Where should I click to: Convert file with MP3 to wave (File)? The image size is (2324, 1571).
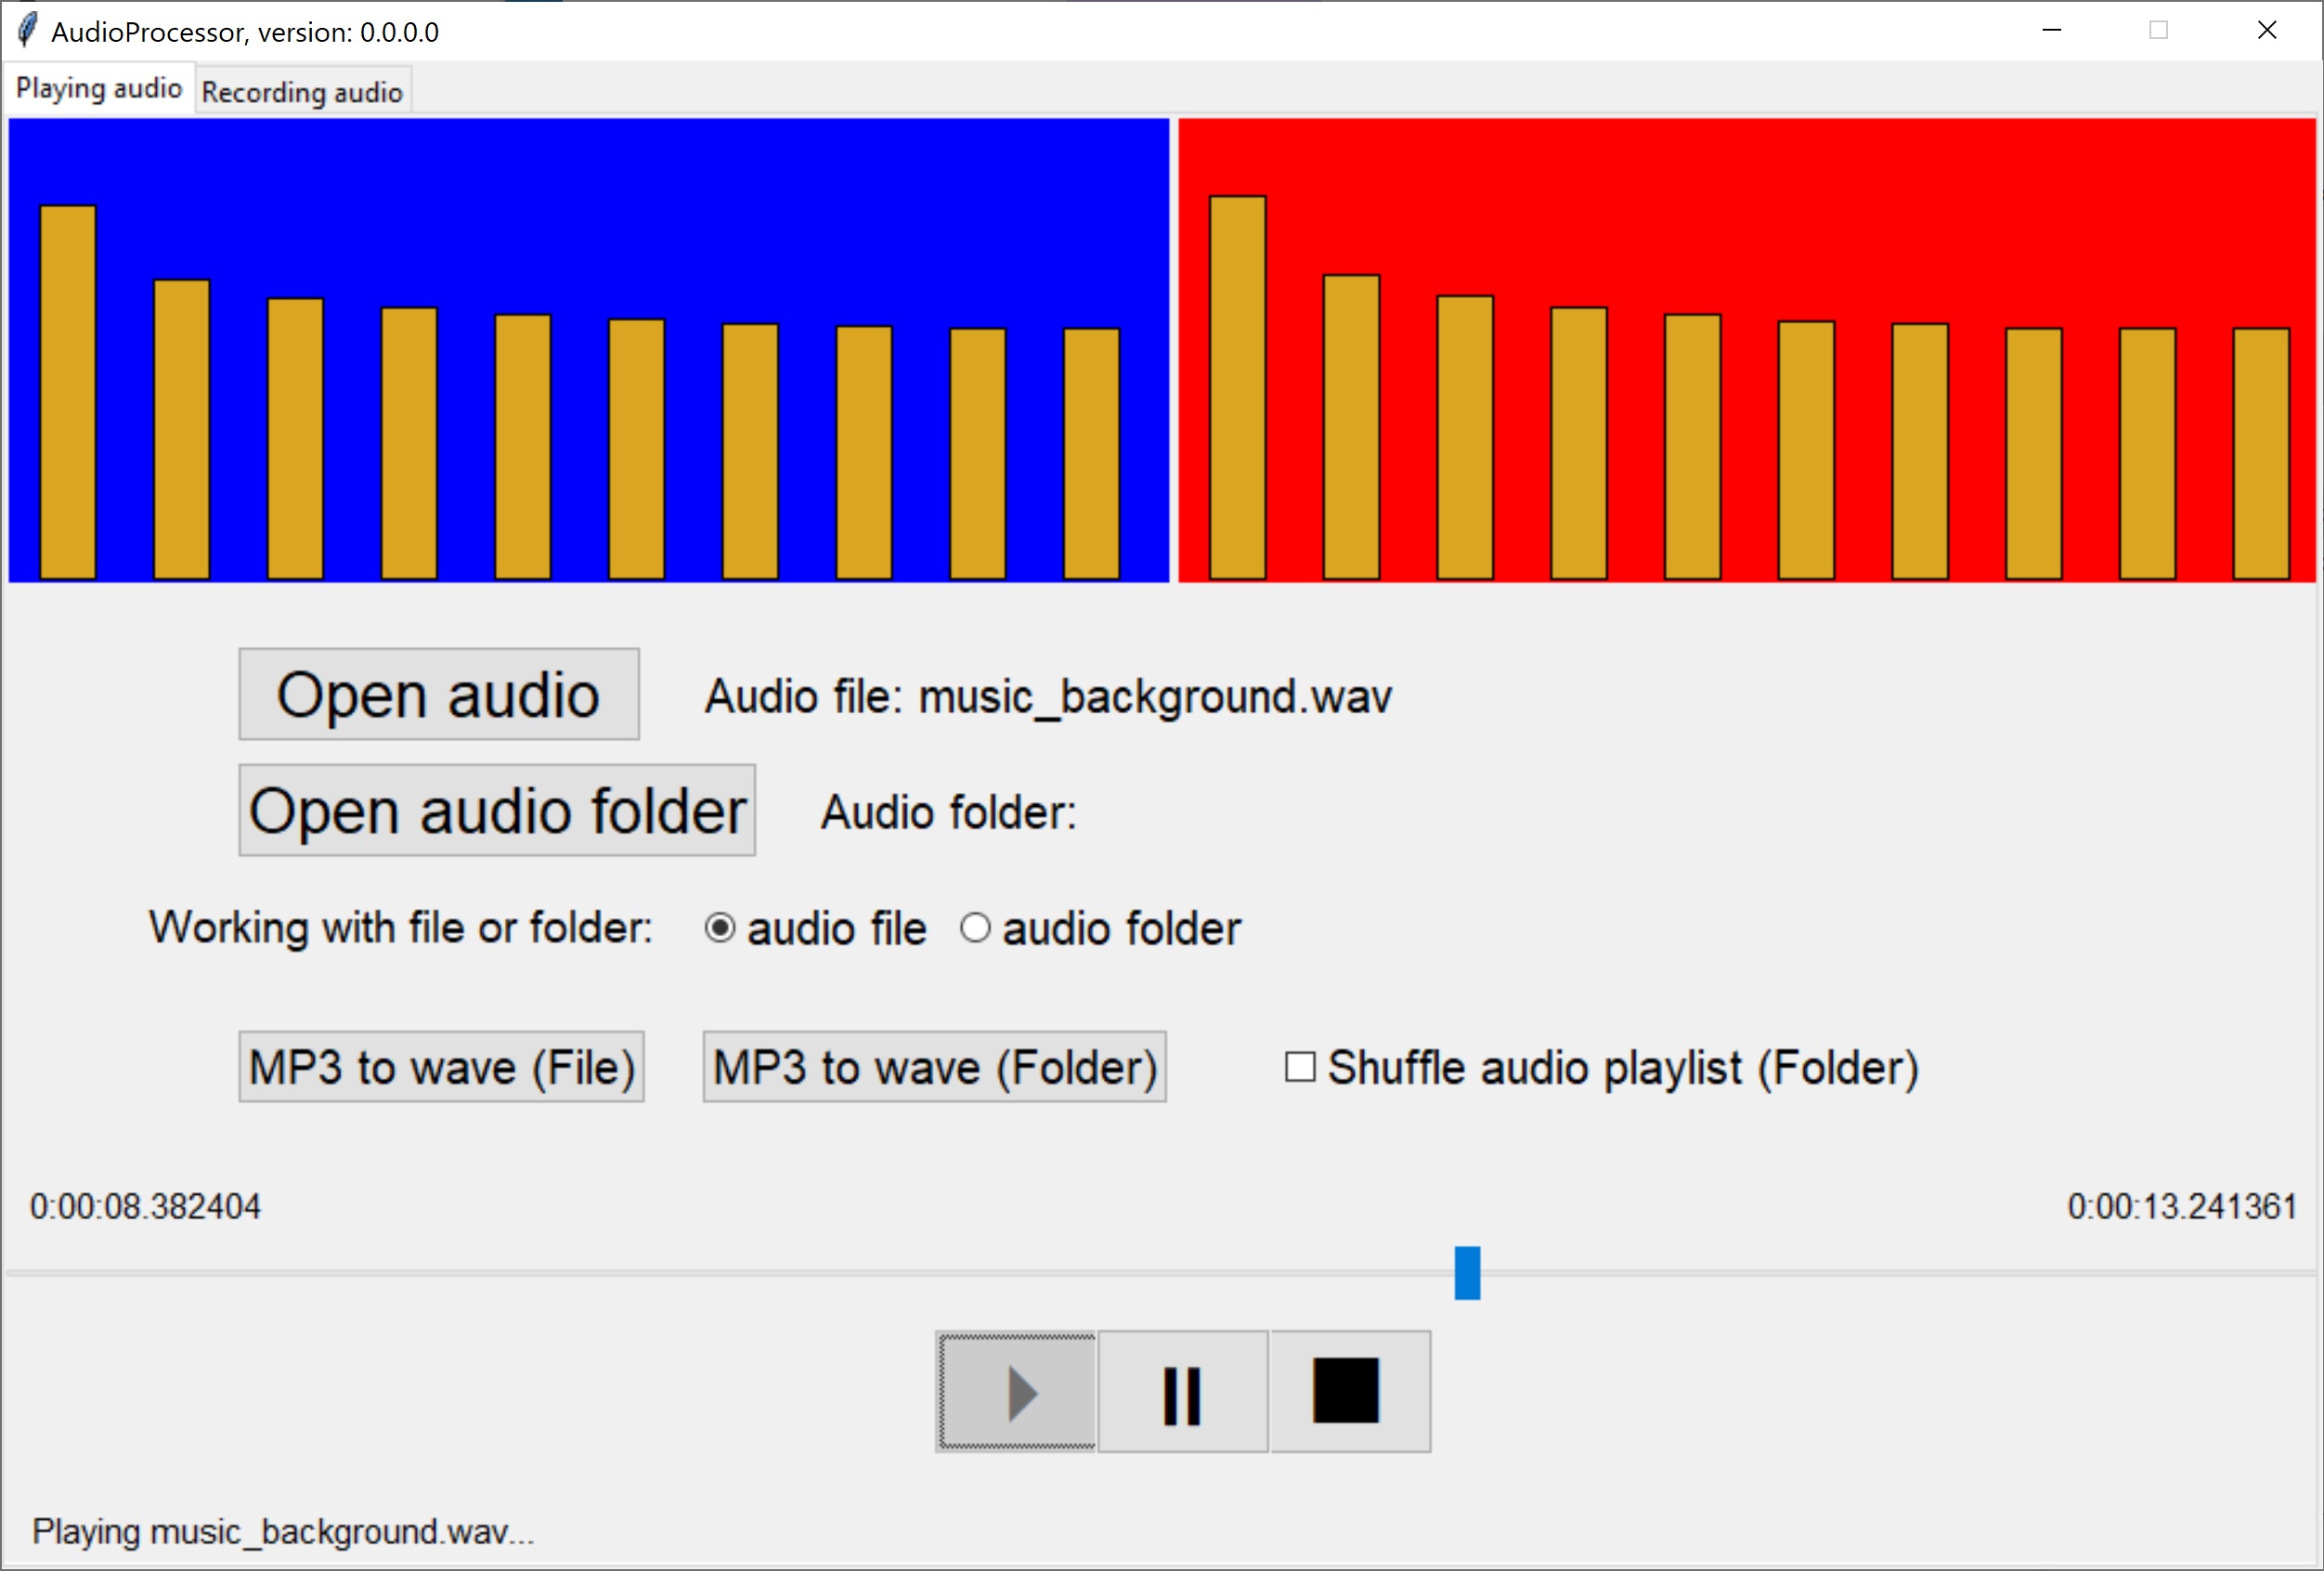pyautogui.click(x=441, y=1067)
